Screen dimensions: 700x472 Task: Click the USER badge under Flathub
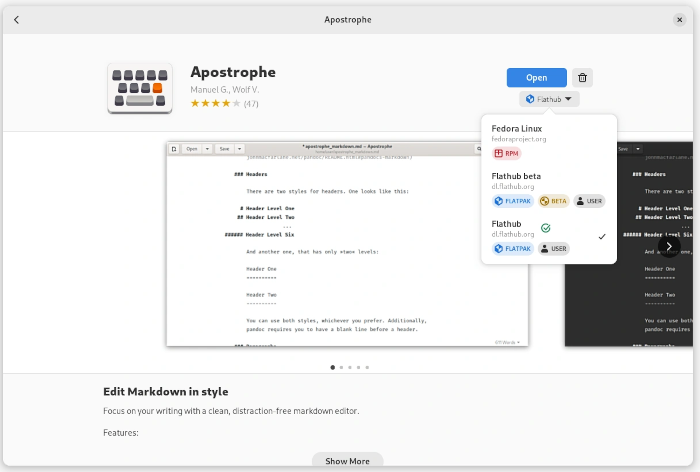click(554, 249)
